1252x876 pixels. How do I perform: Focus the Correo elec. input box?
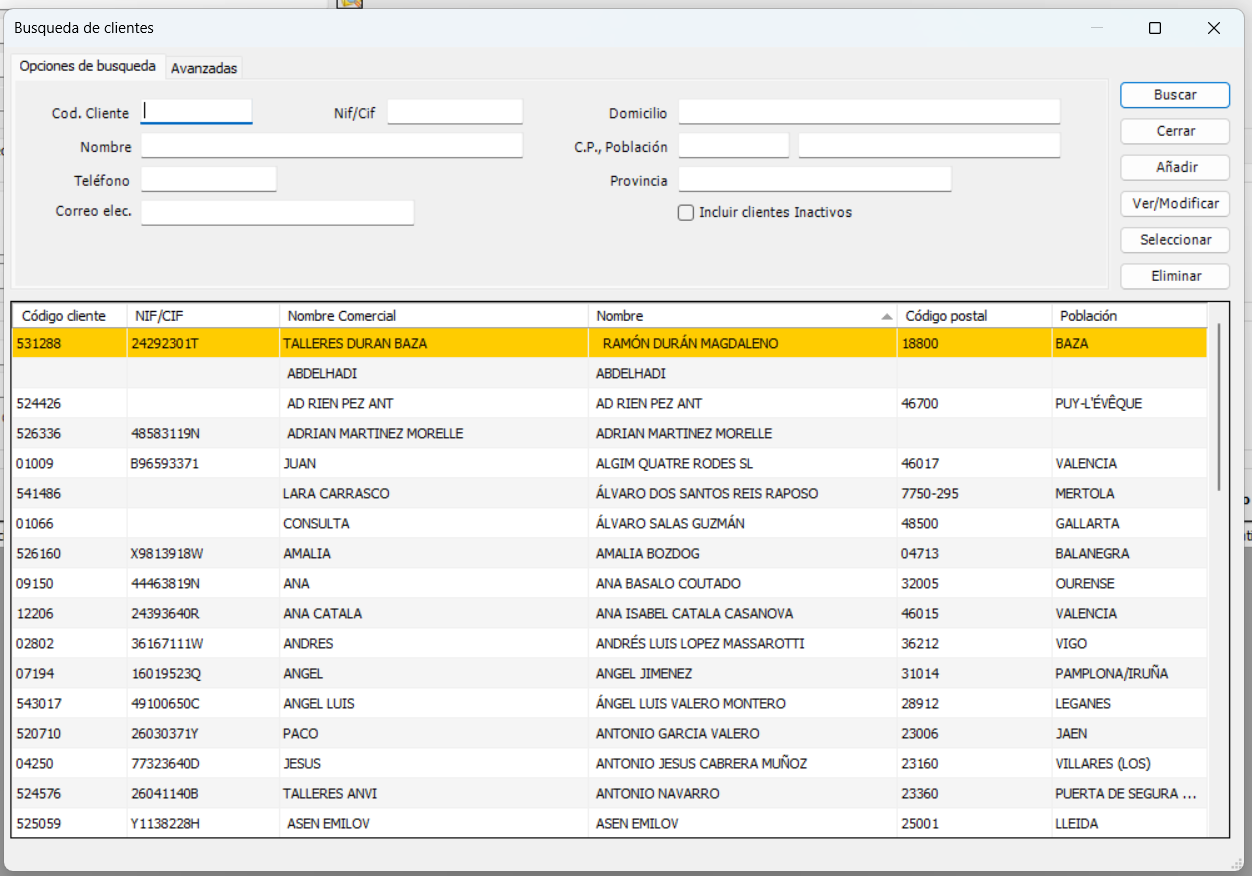277,212
